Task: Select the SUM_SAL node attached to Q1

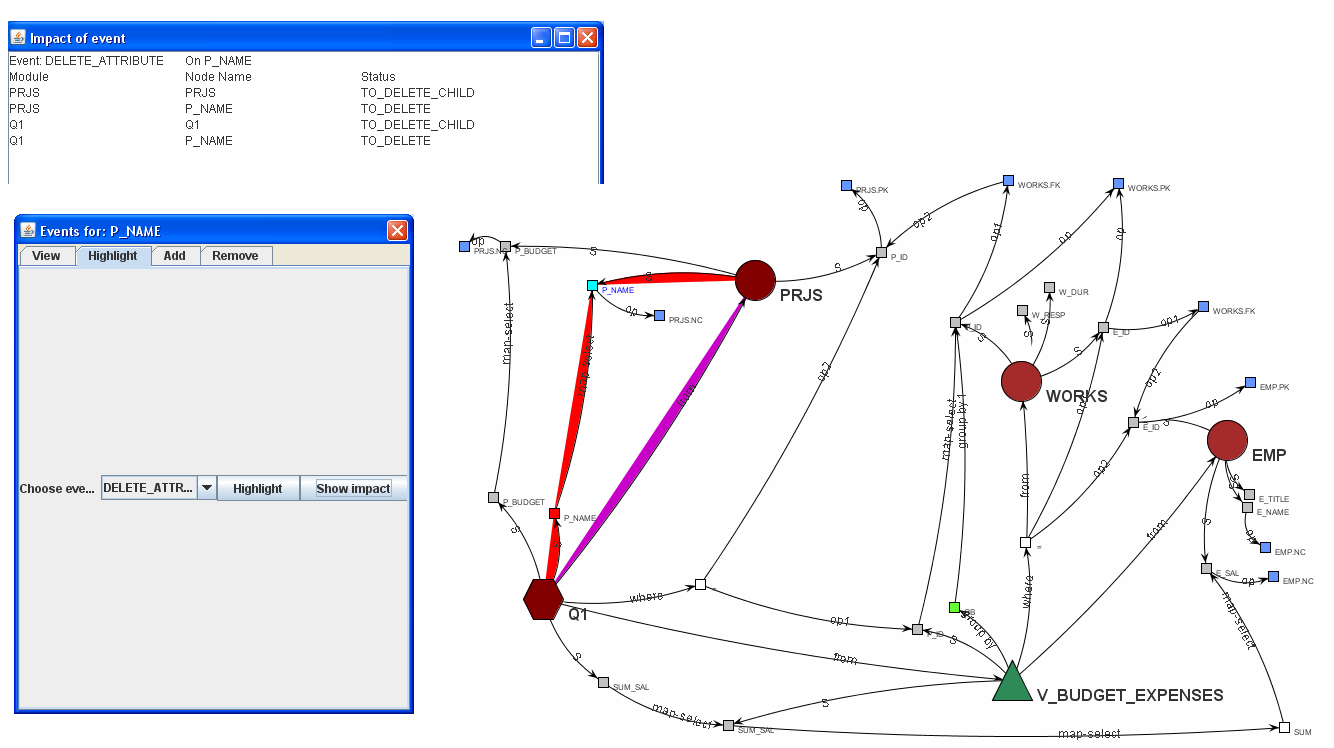Action: click(603, 683)
